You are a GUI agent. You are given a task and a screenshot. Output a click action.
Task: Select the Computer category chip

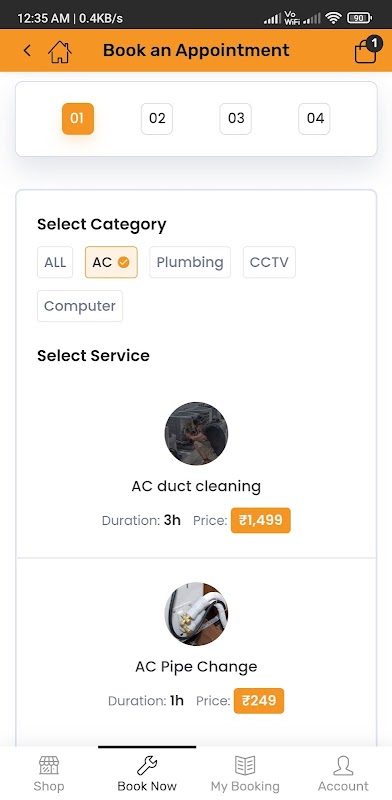(x=80, y=306)
